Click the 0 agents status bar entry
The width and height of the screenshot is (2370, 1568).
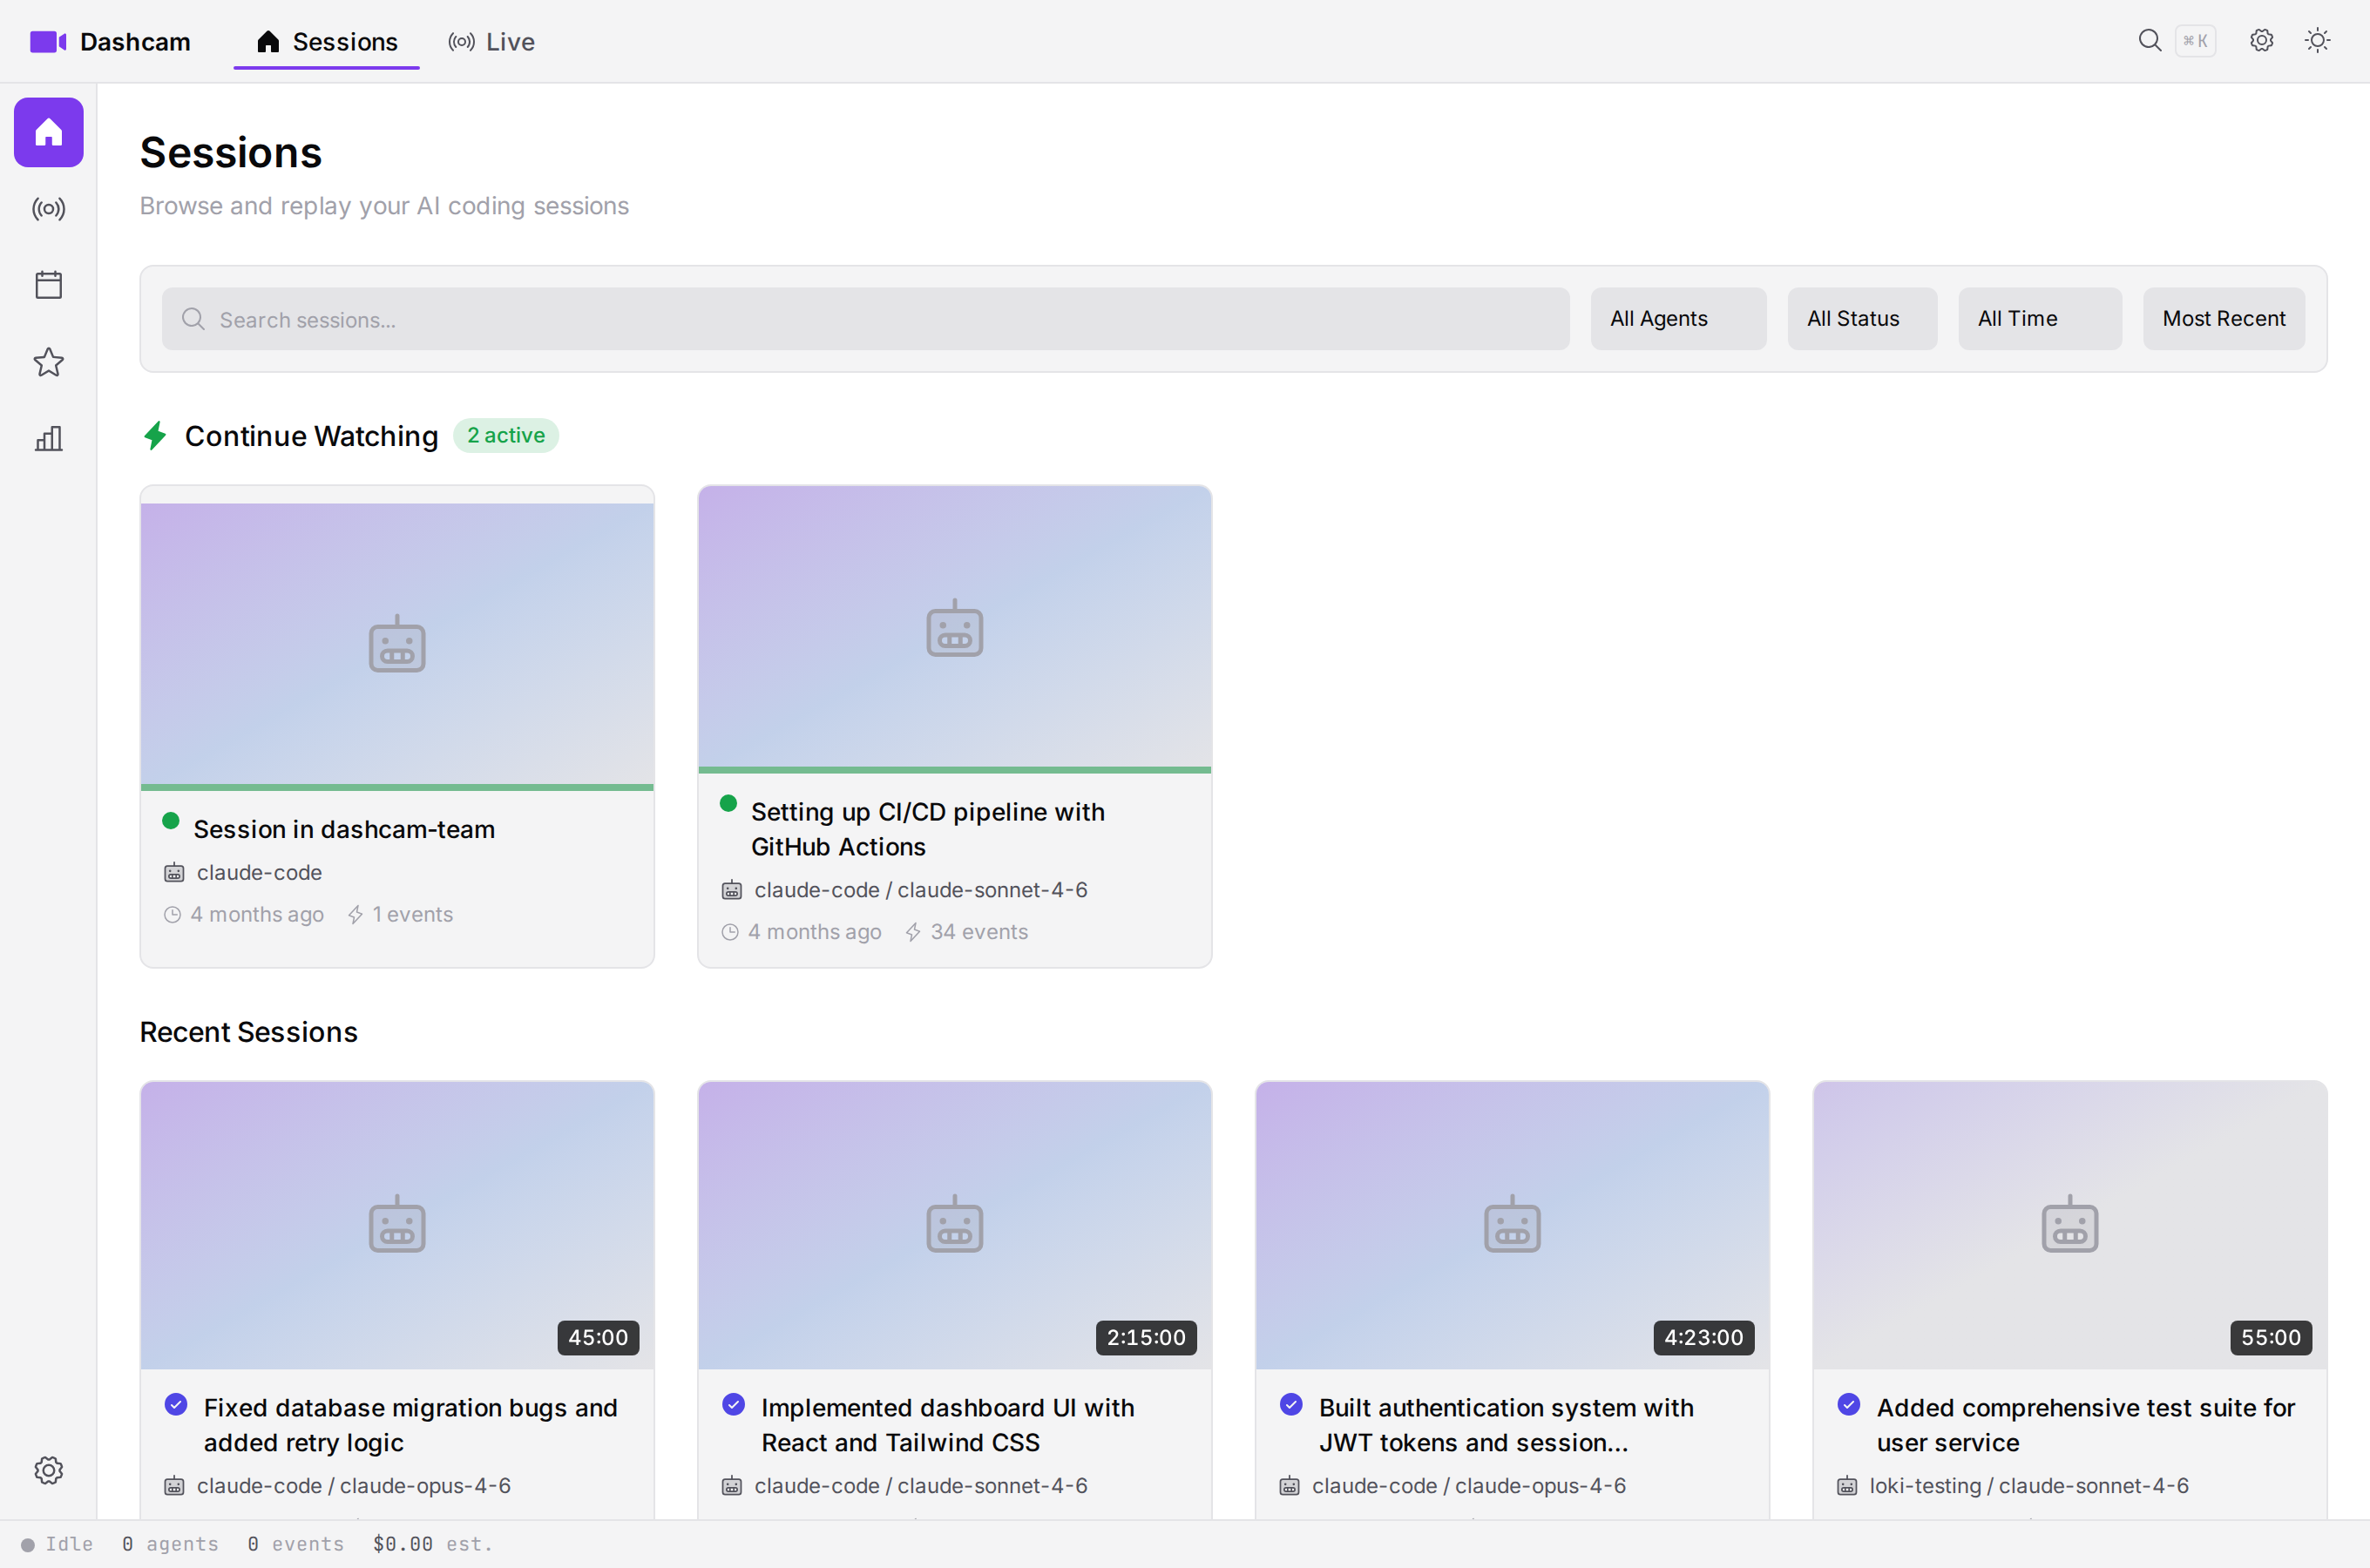[170, 1544]
